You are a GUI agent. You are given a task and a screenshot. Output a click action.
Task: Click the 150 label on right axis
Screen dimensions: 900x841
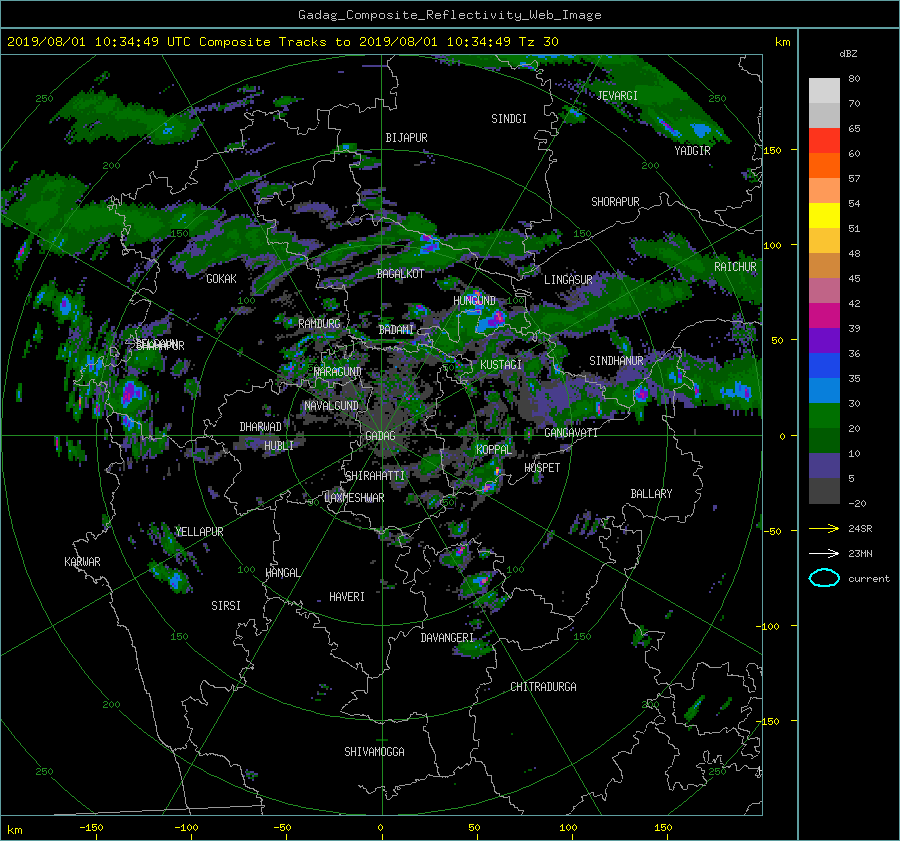point(773,150)
